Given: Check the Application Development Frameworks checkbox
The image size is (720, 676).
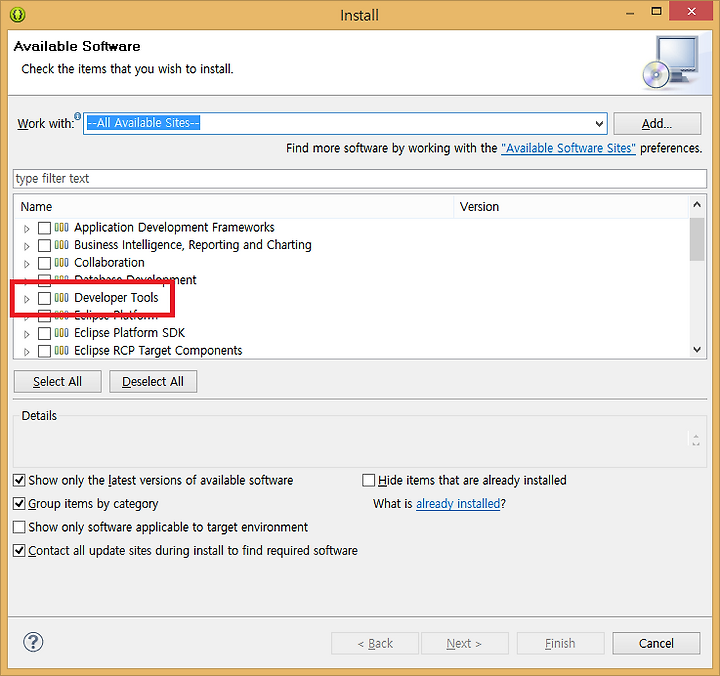Looking at the screenshot, I should [44, 228].
